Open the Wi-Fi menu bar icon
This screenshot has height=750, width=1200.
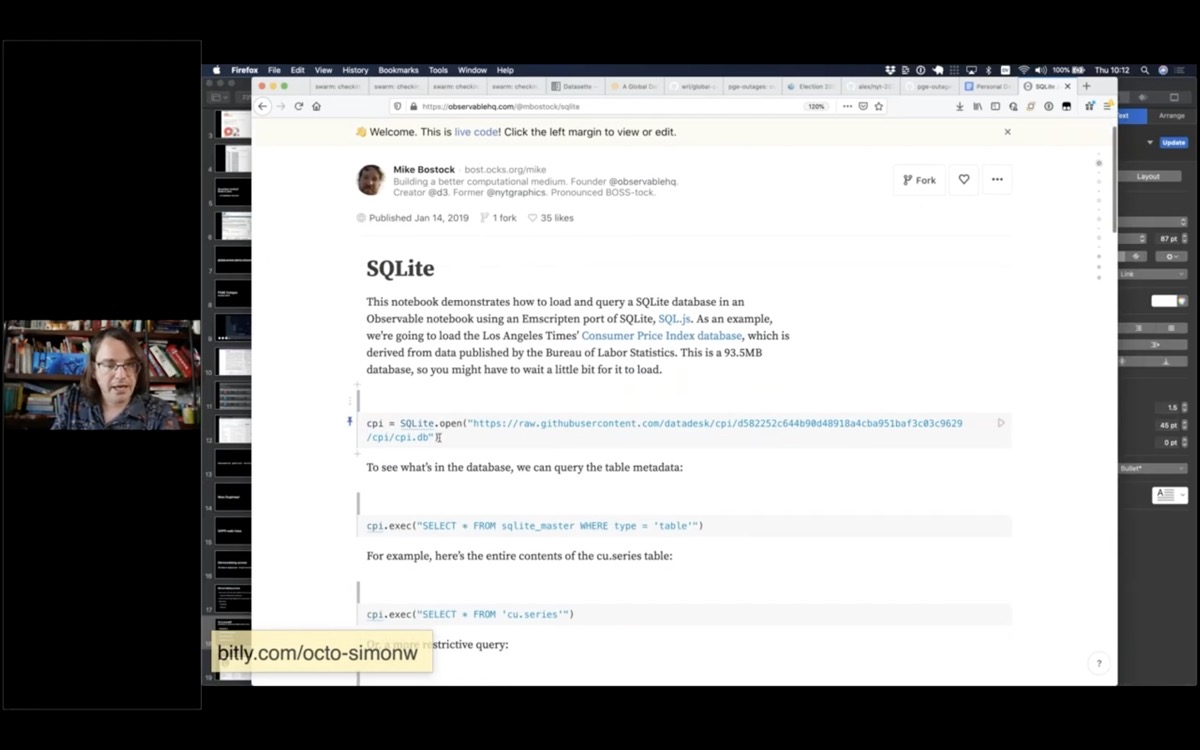(x=1023, y=70)
